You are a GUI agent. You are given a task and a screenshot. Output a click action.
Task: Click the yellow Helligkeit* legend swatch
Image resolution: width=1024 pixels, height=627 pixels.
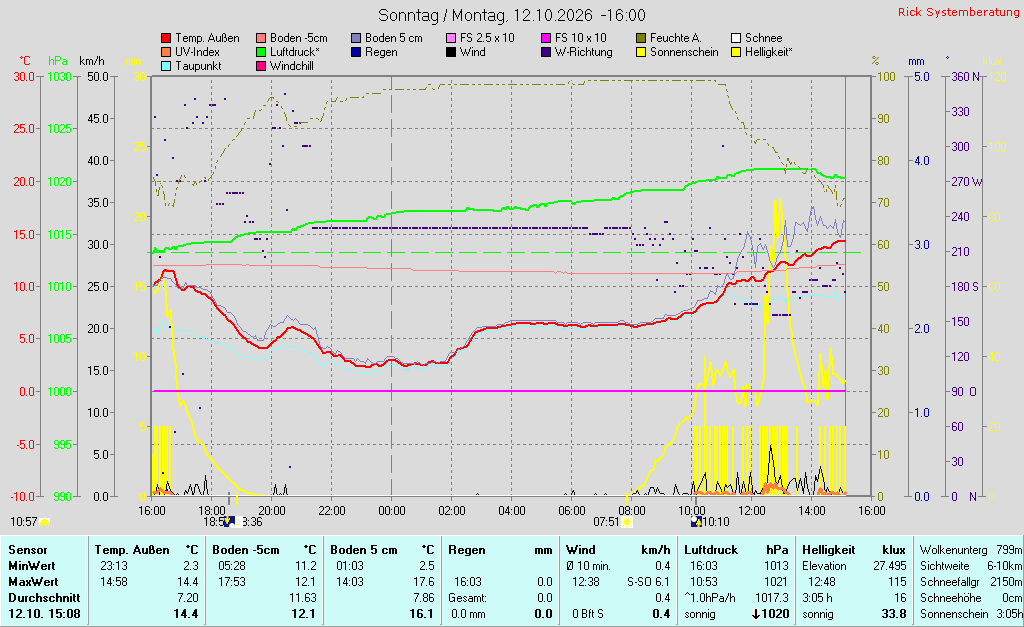pyautogui.click(x=736, y=52)
